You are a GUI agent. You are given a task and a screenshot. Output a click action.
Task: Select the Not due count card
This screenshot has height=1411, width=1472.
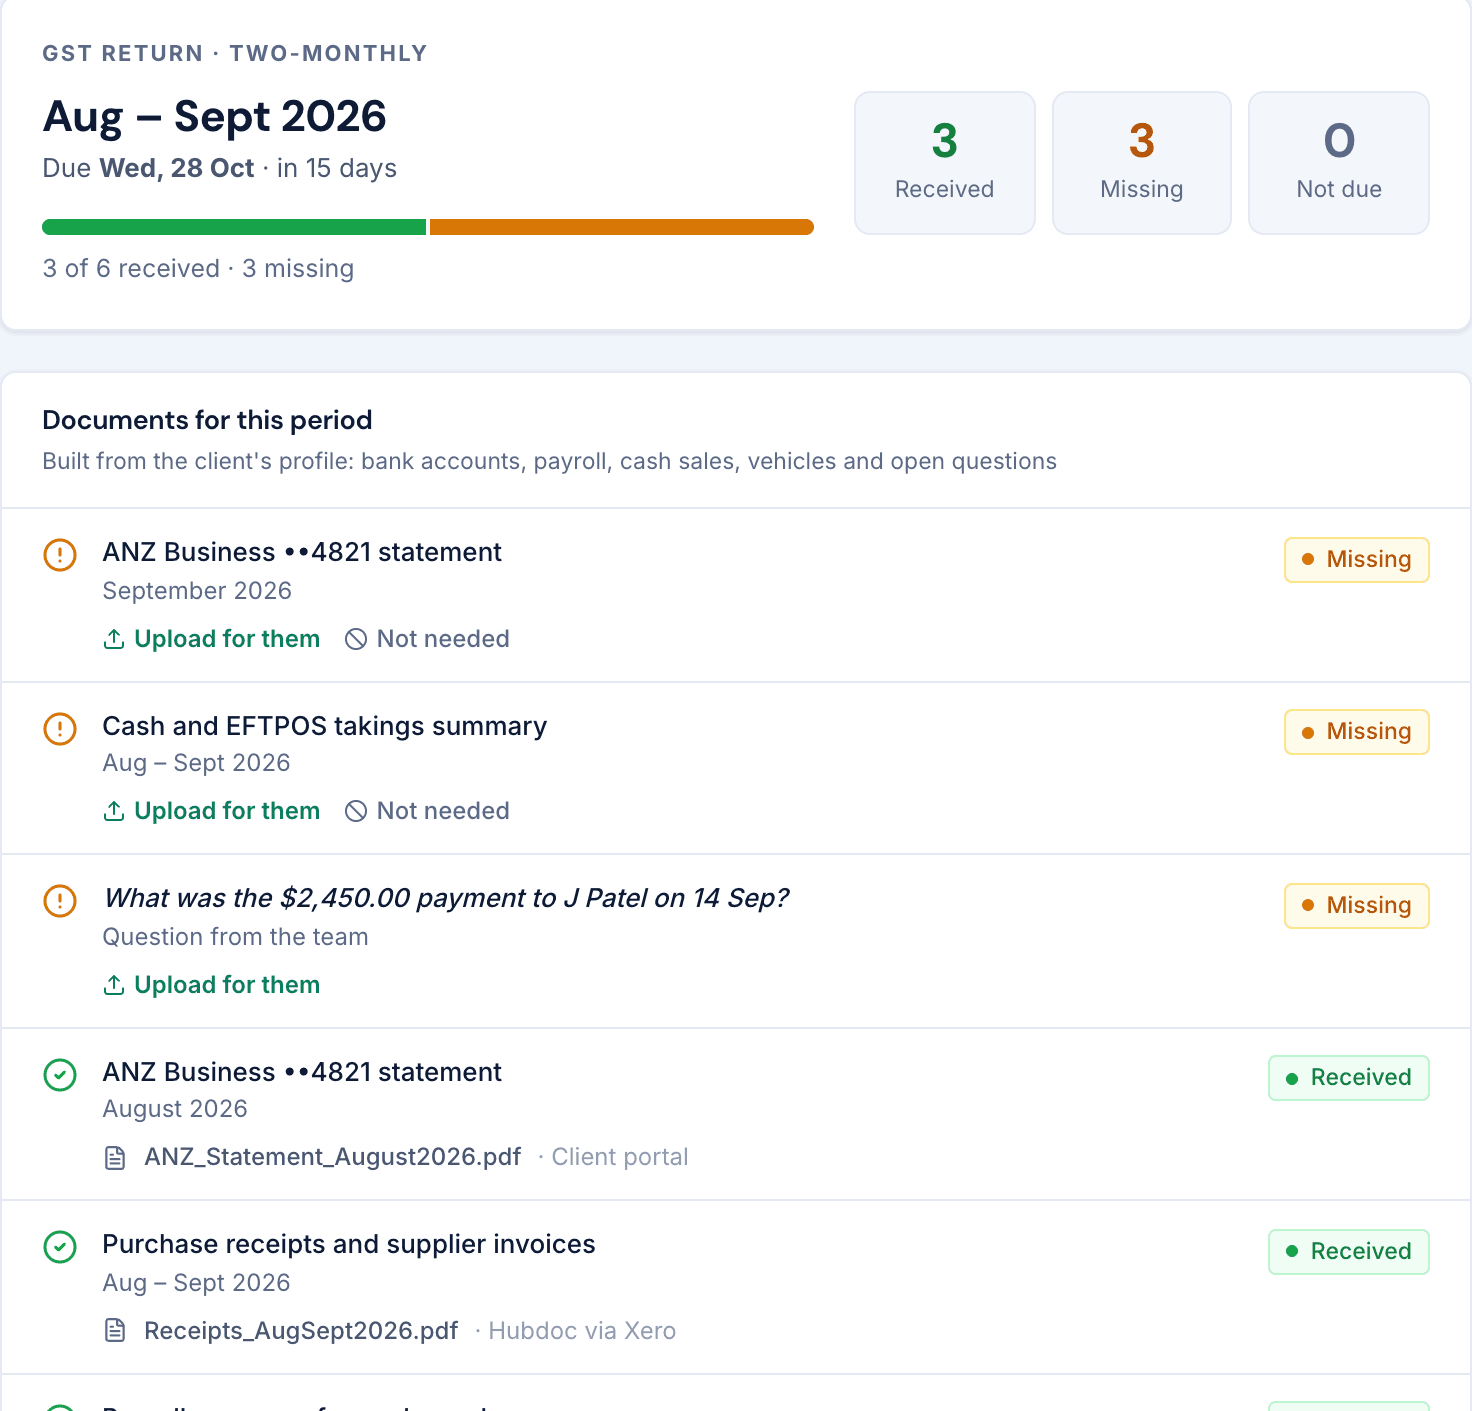pyautogui.click(x=1339, y=163)
